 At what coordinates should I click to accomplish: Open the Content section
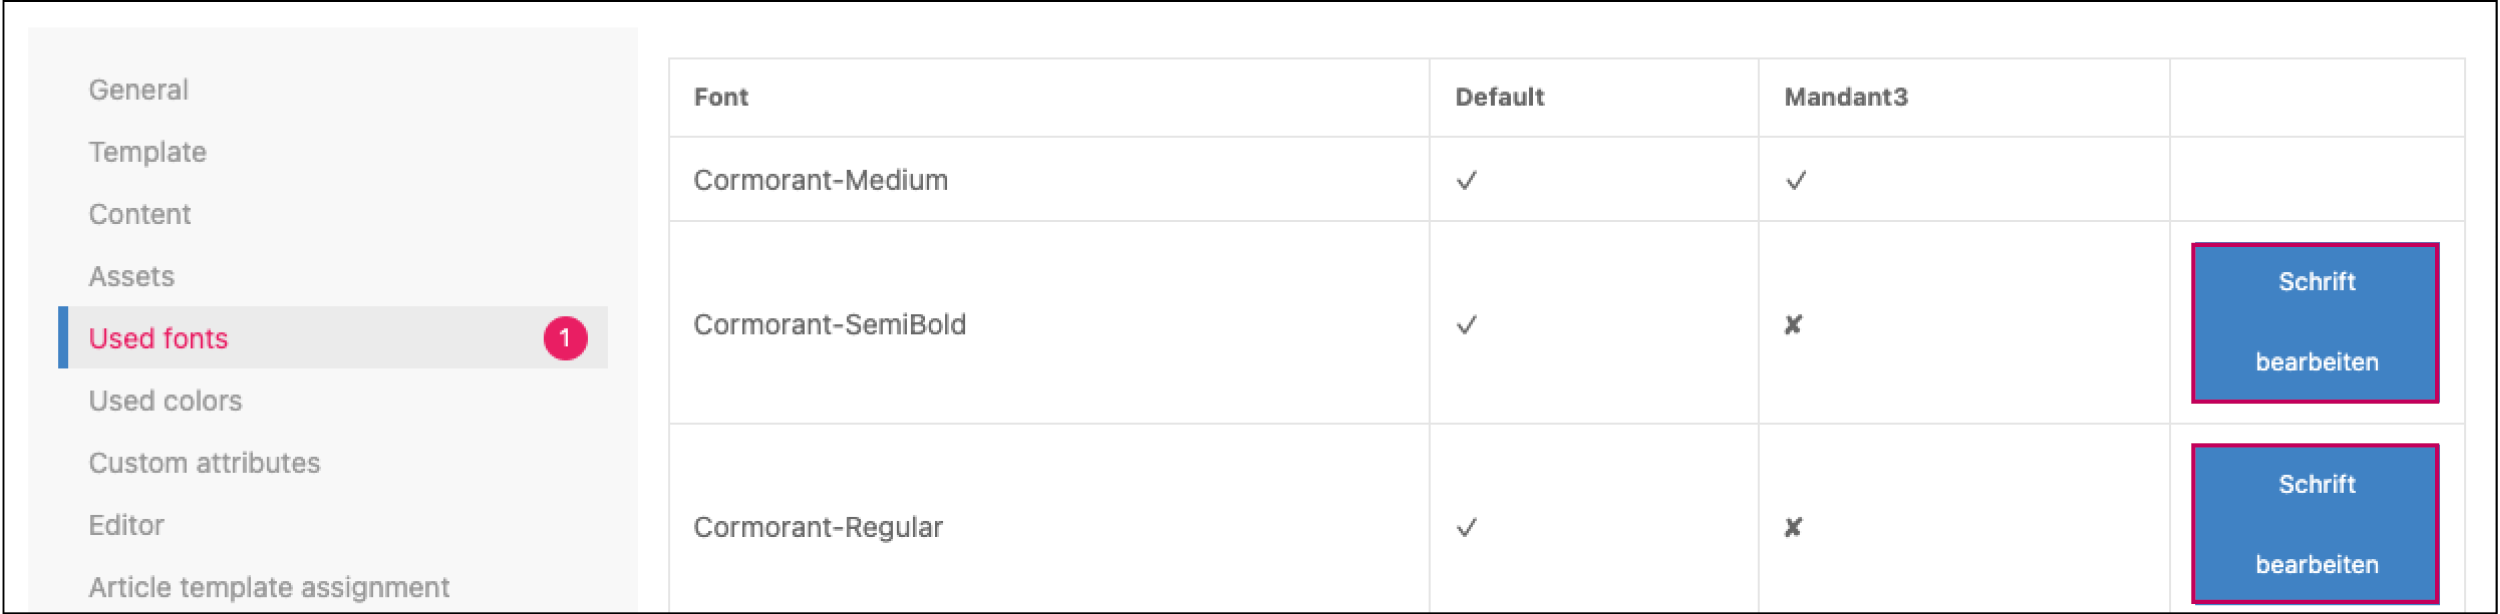[x=139, y=214]
